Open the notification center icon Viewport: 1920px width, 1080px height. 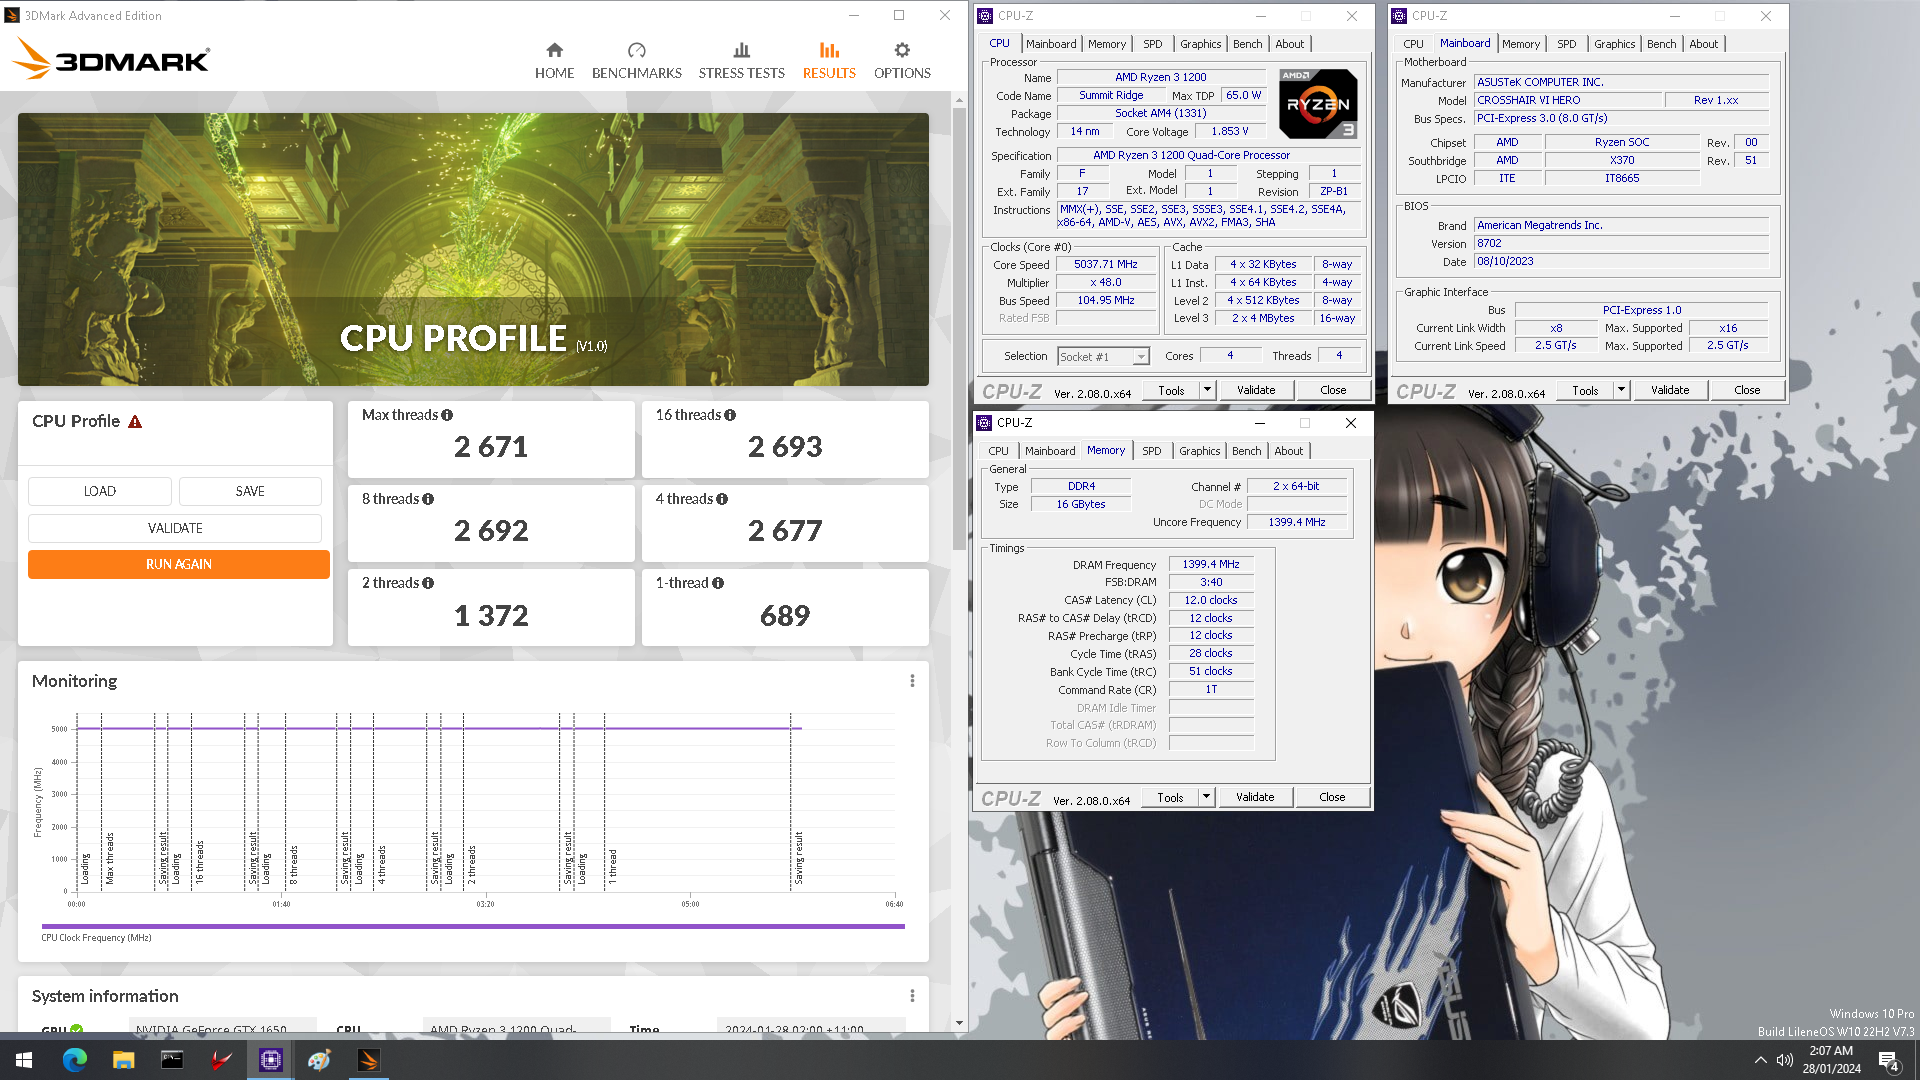1888,1061
